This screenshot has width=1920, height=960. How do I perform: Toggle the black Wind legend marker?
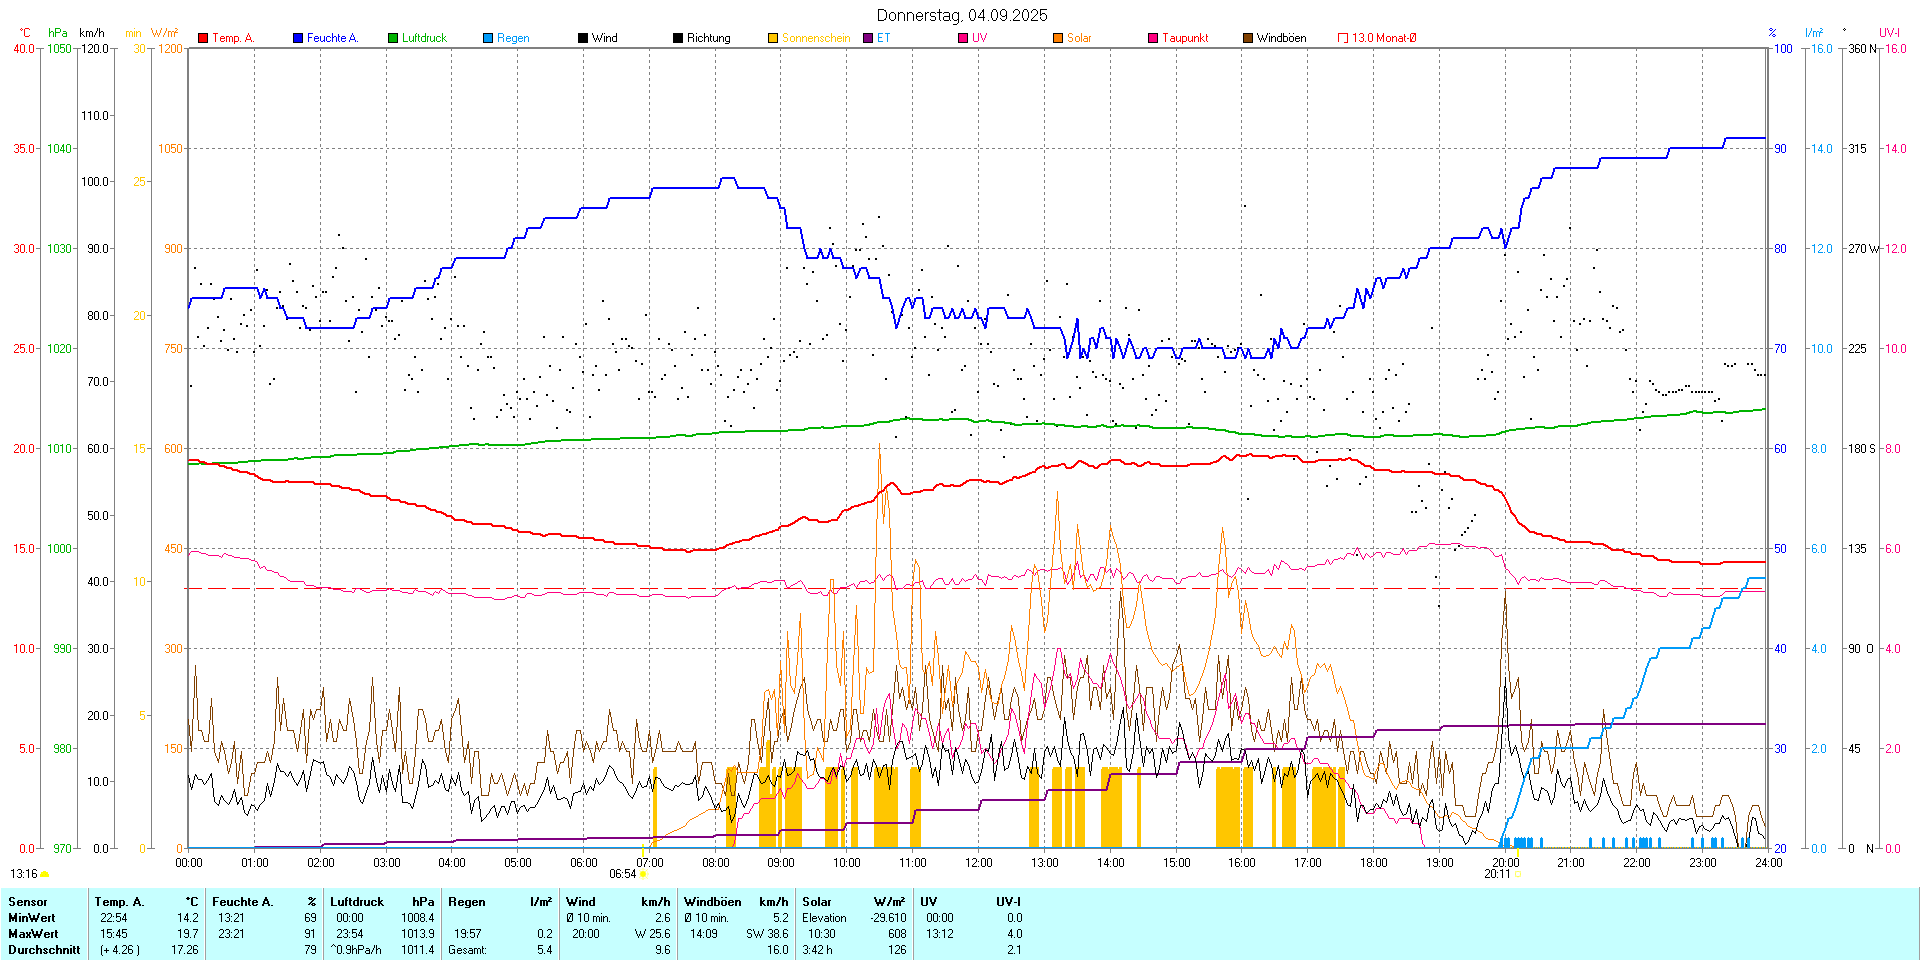(x=583, y=38)
